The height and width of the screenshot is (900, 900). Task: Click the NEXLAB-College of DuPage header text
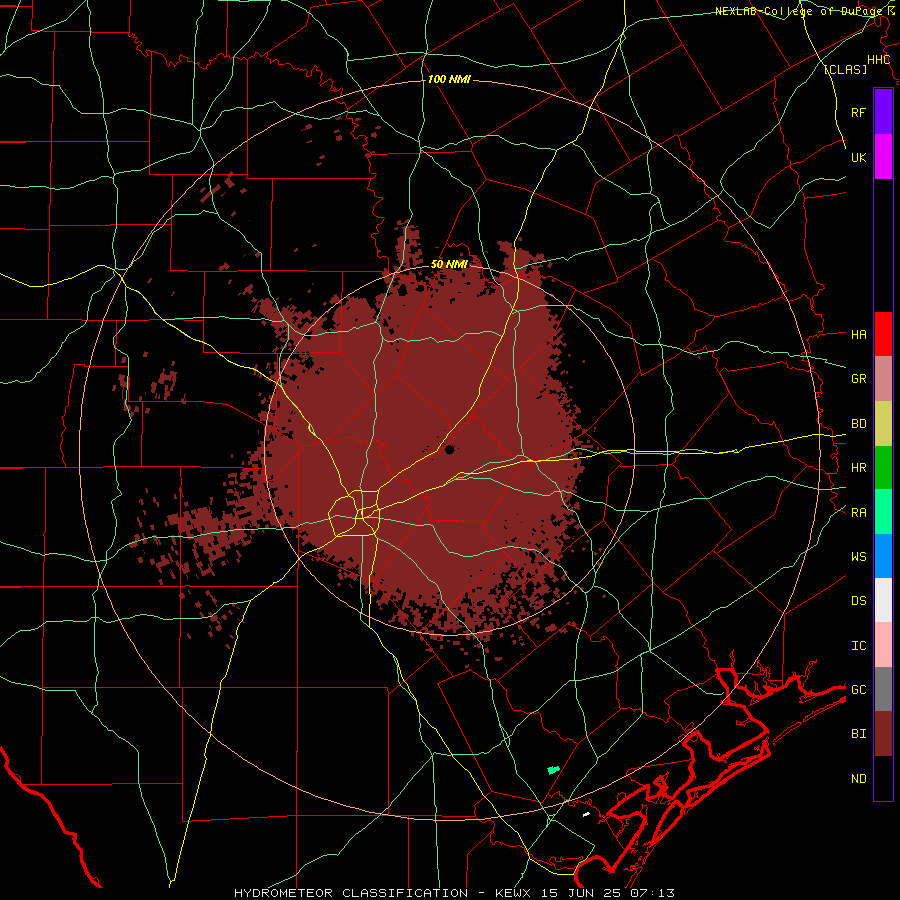click(x=801, y=11)
